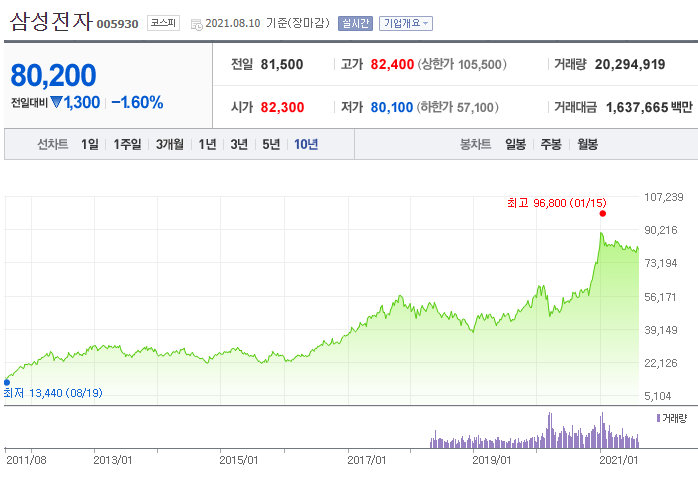This screenshot has height=478, width=698.
Task: Click the 고가 value 82,400
Action: [x=392, y=65]
